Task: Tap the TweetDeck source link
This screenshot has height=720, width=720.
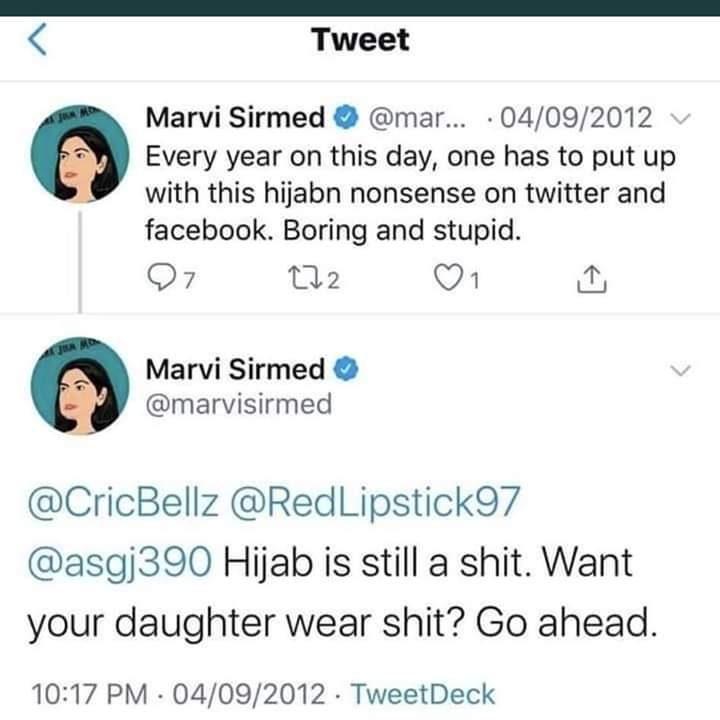Action: 424,693
